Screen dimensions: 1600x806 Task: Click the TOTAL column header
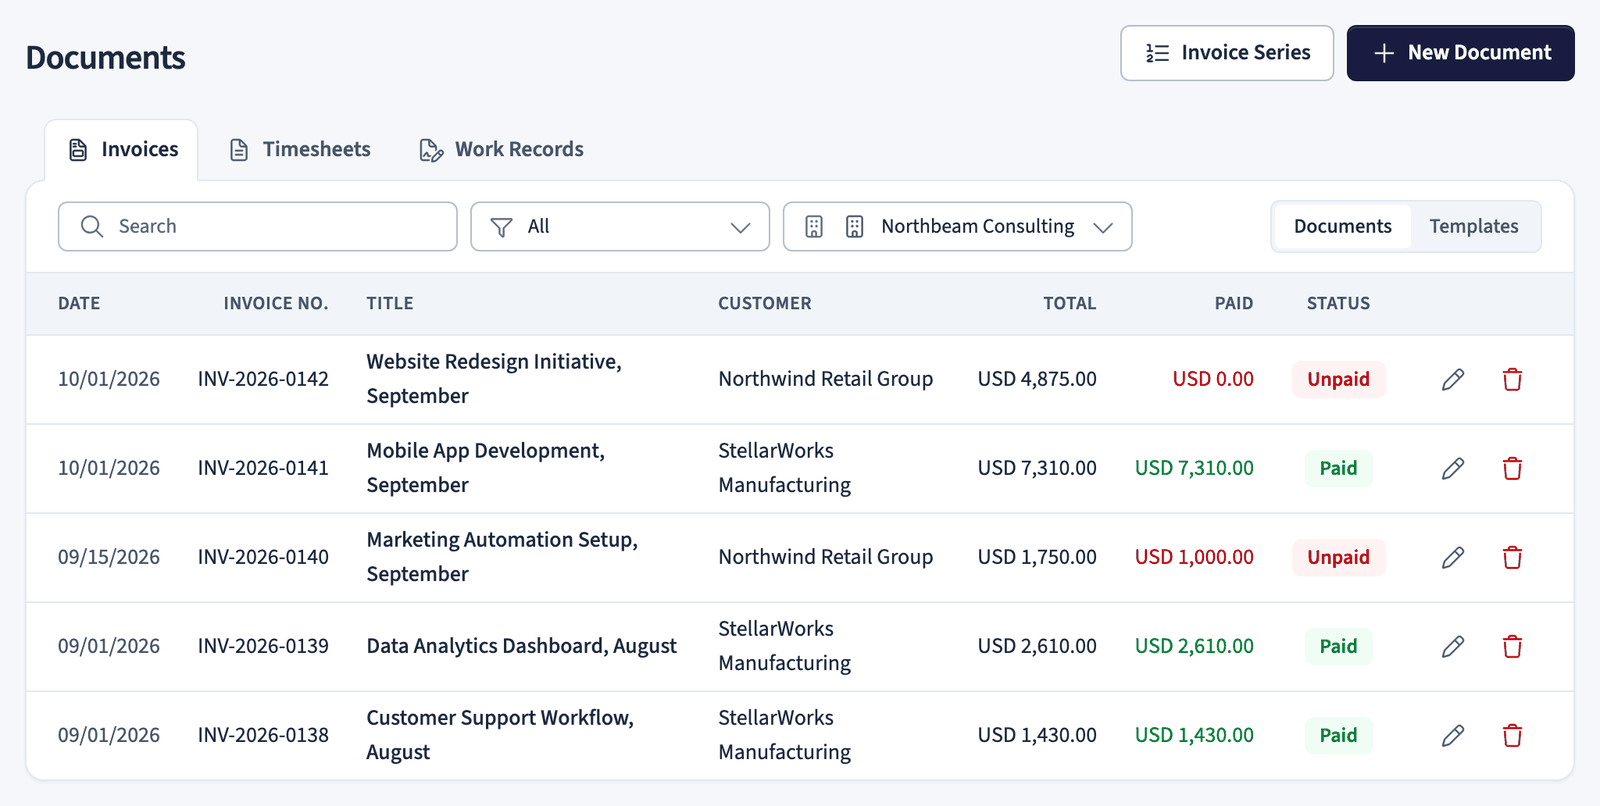click(1070, 304)
